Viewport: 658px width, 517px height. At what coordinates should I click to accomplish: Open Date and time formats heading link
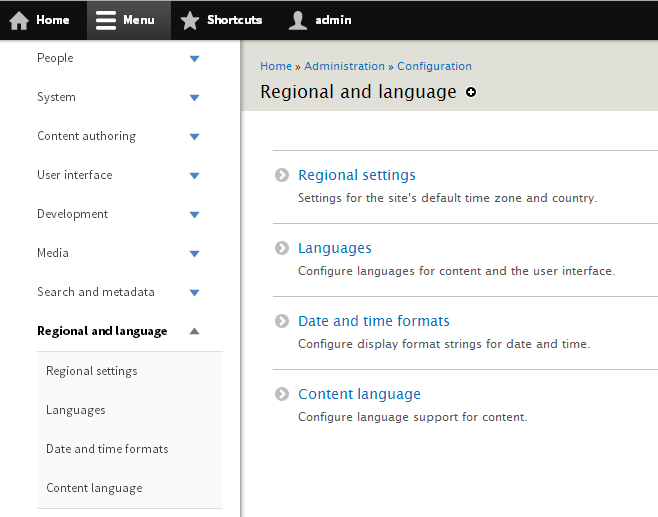click(x=373, y=321)
